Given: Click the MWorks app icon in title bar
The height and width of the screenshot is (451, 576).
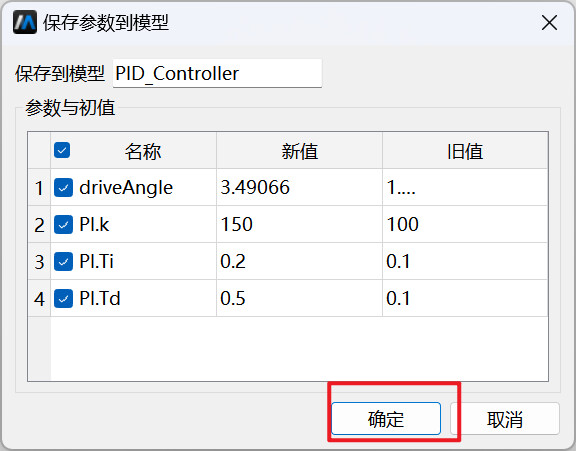Looking at the screenshot, I should point(25,22).
